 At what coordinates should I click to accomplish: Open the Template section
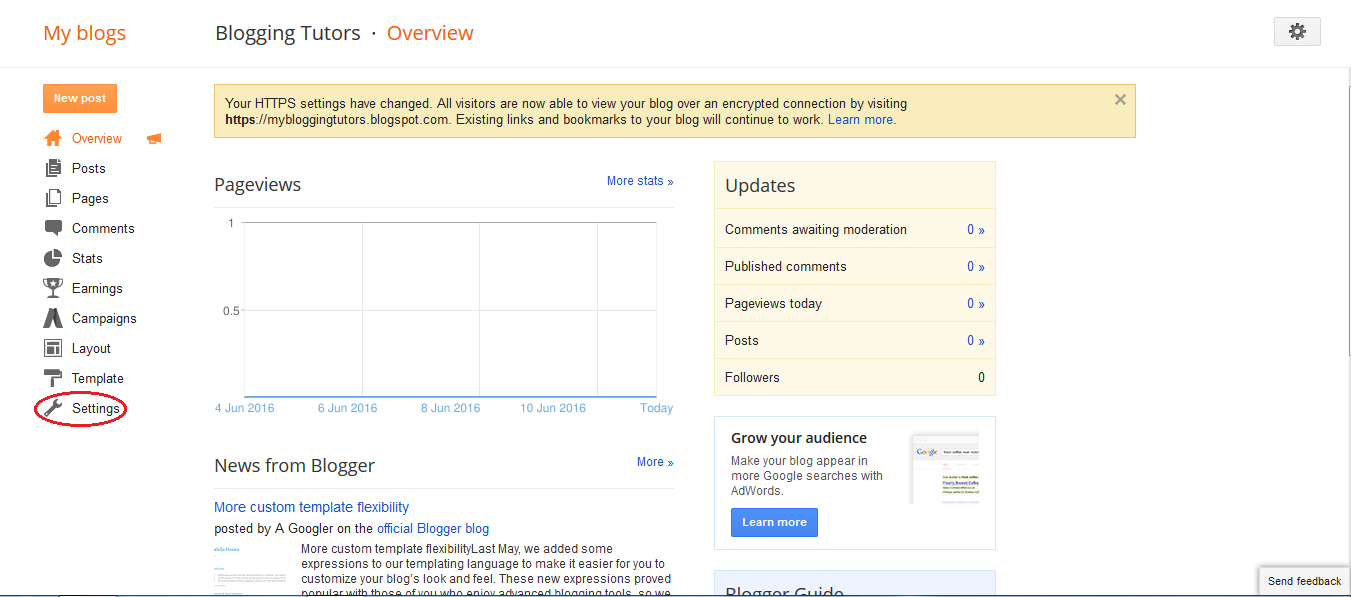click(x=98, y=378)
